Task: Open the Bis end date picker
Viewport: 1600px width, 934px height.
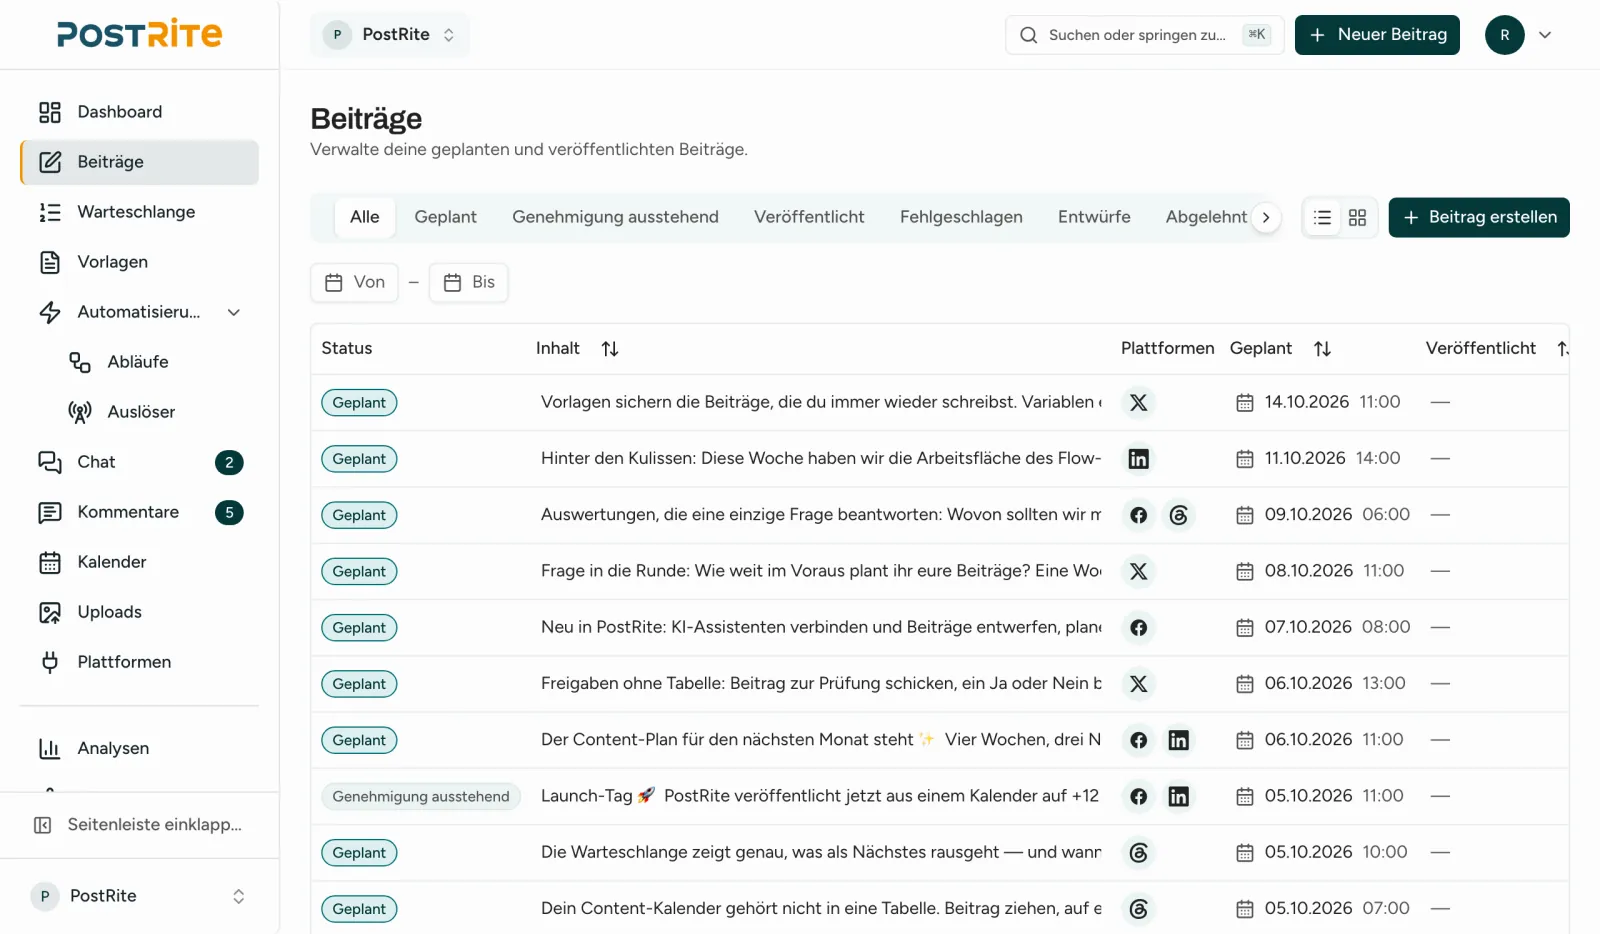Action: [469, 283]
